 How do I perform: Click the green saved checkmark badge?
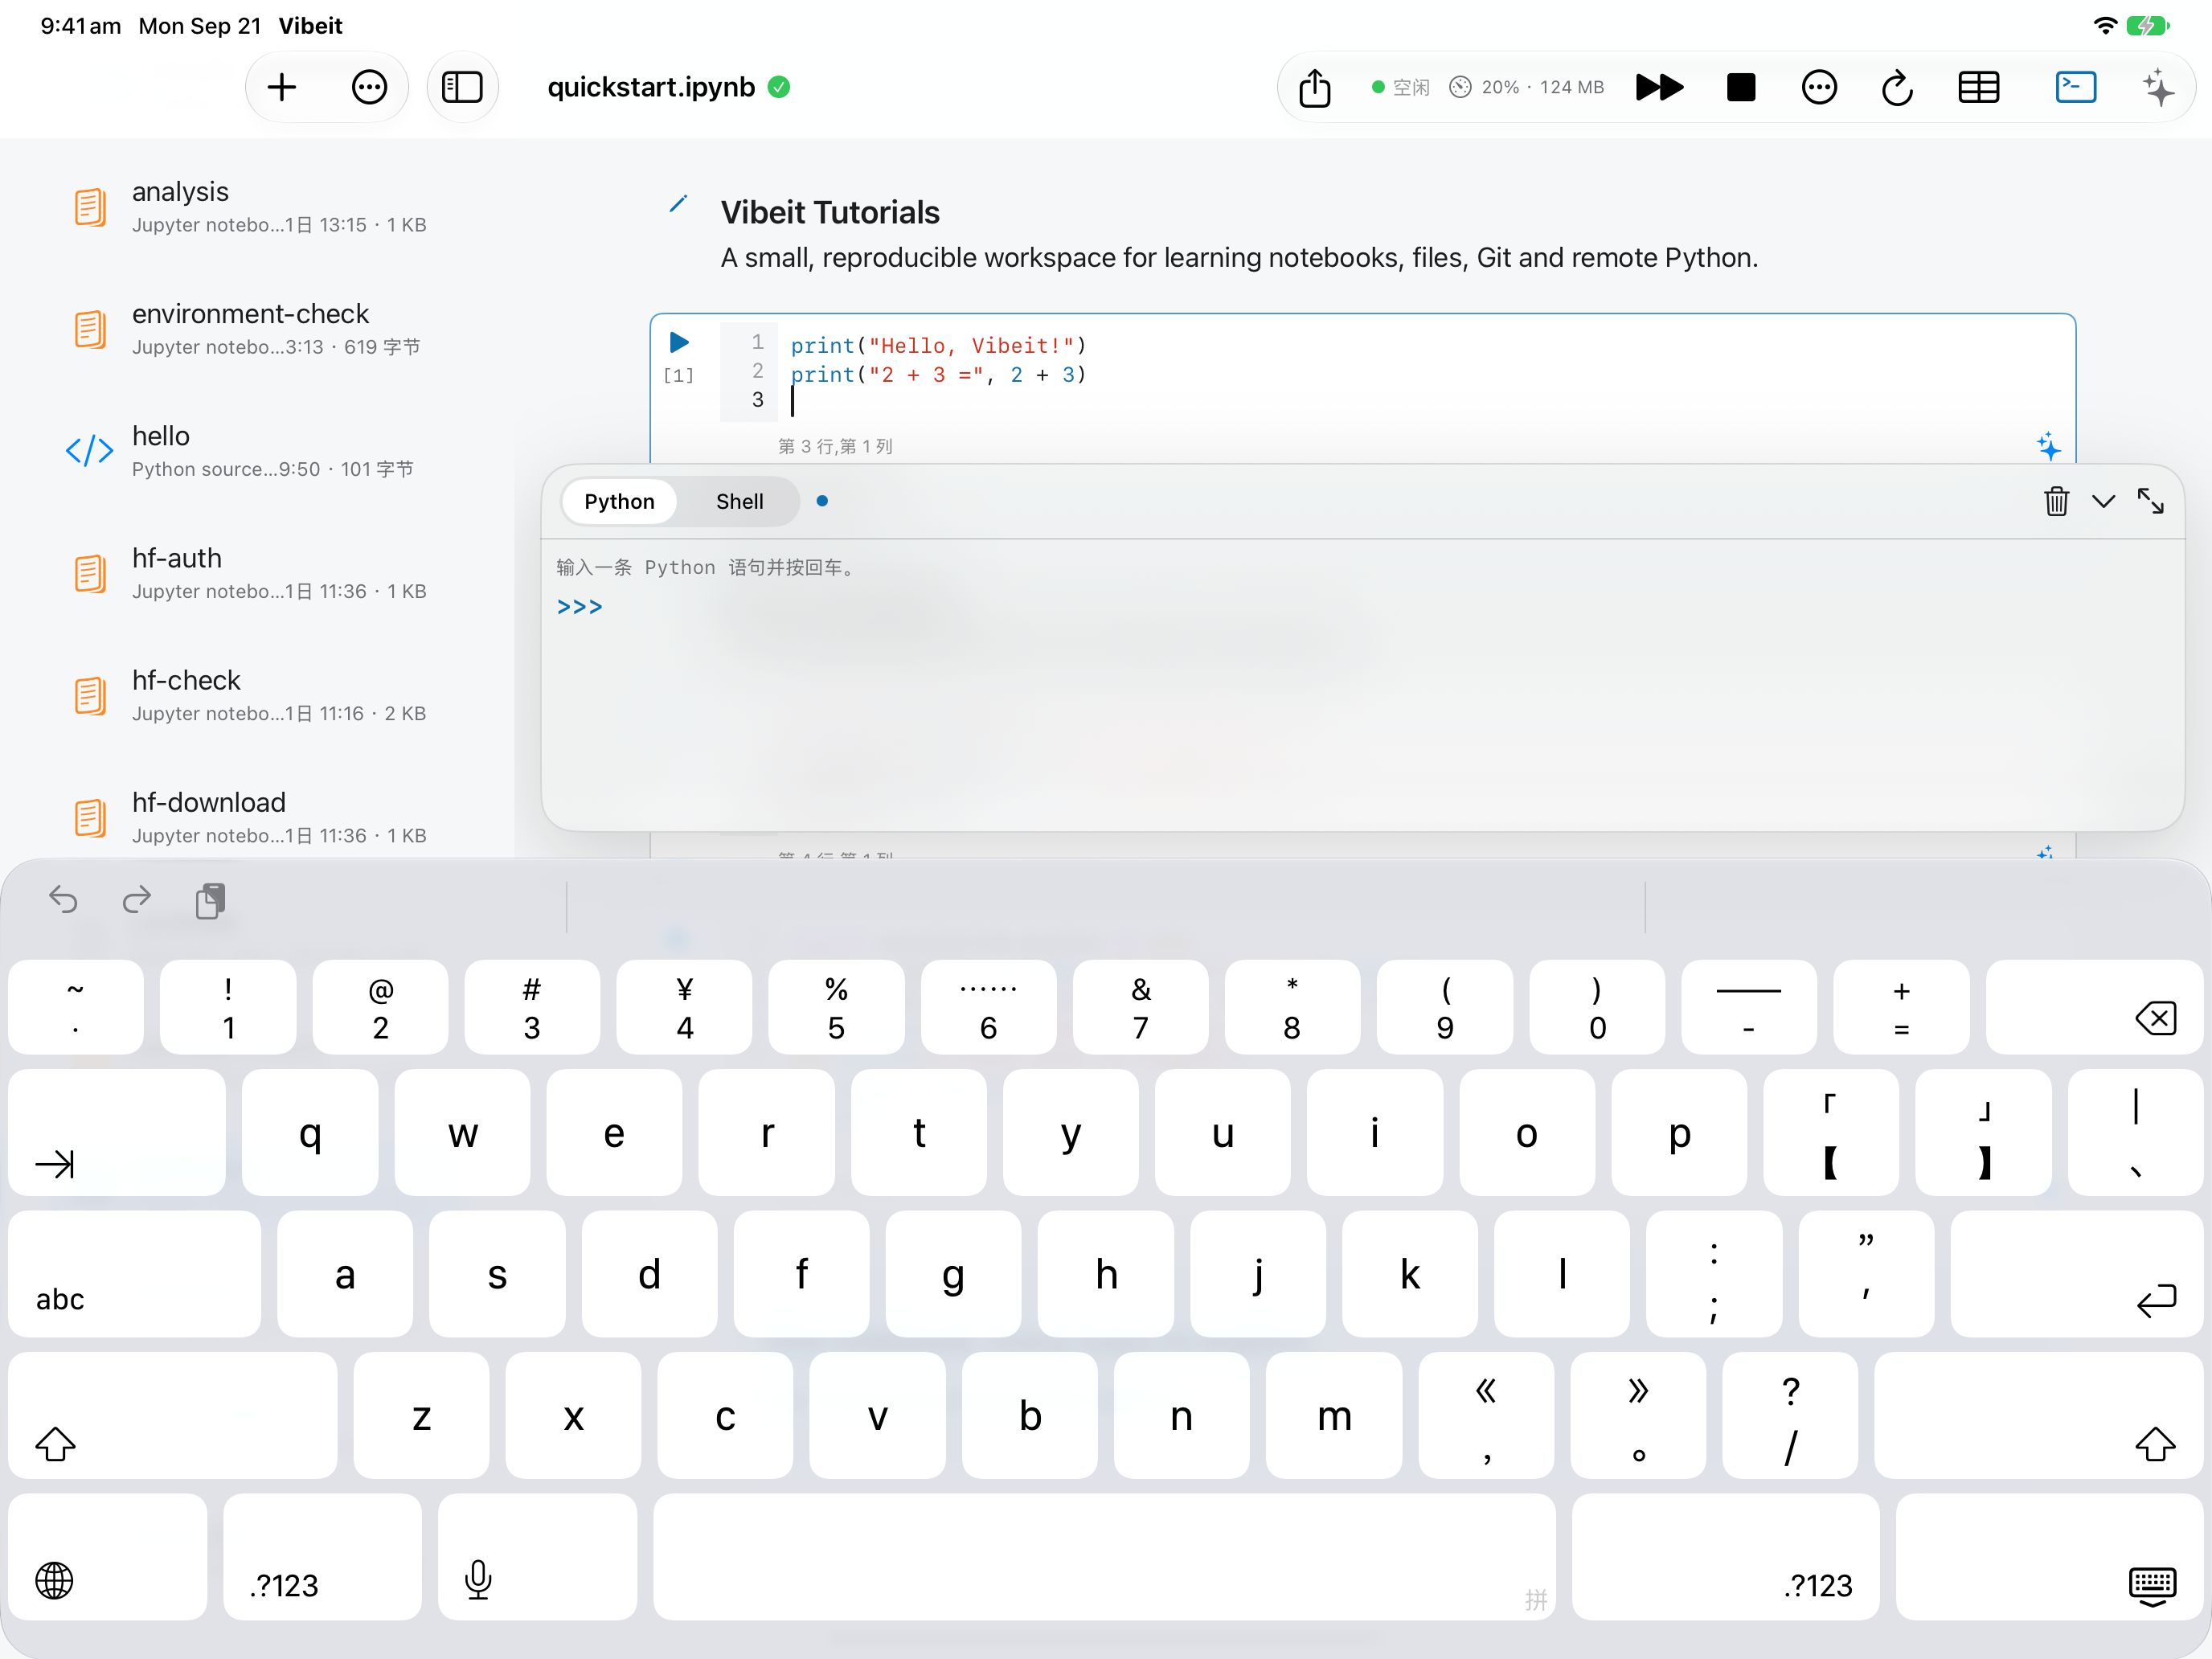click(x=779, y=88)
